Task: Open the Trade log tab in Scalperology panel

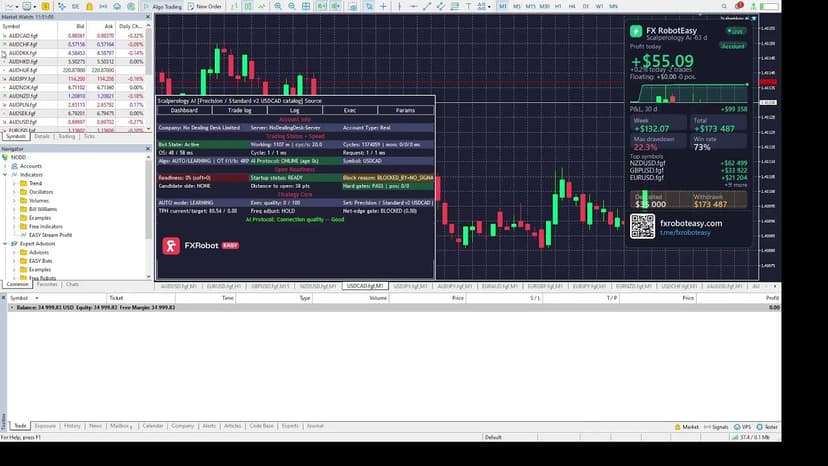Action: 239,110
